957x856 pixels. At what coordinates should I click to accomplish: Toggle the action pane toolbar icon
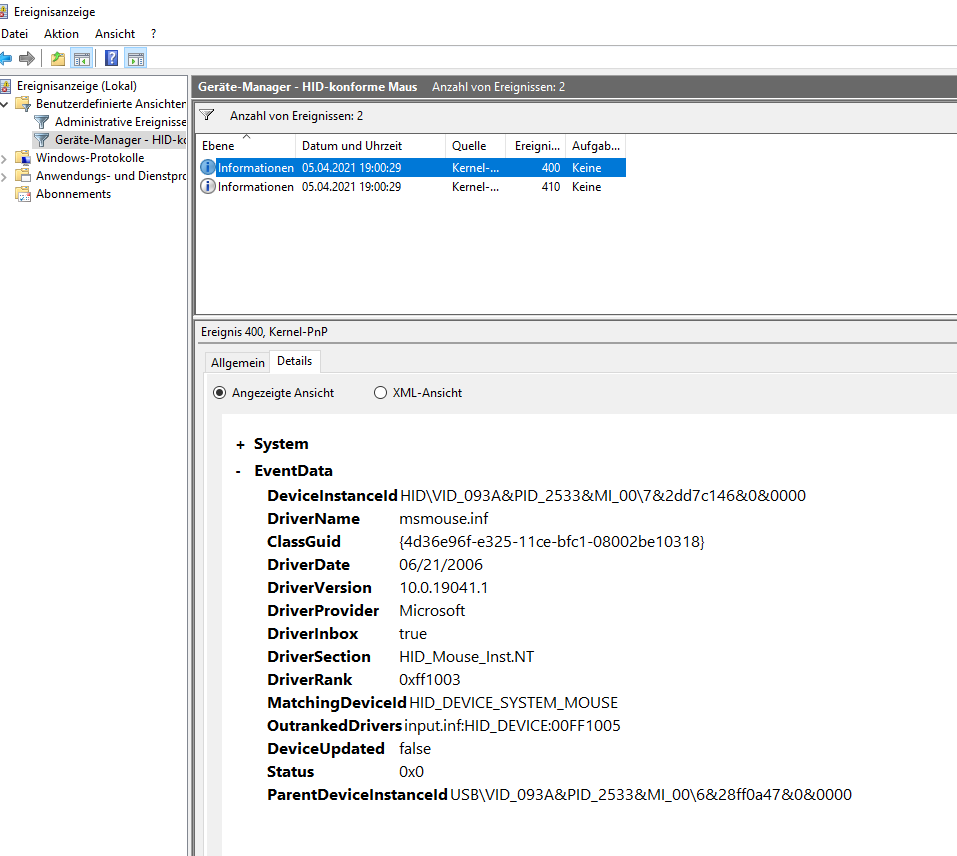pyautogui.click(x=136, y=59)
